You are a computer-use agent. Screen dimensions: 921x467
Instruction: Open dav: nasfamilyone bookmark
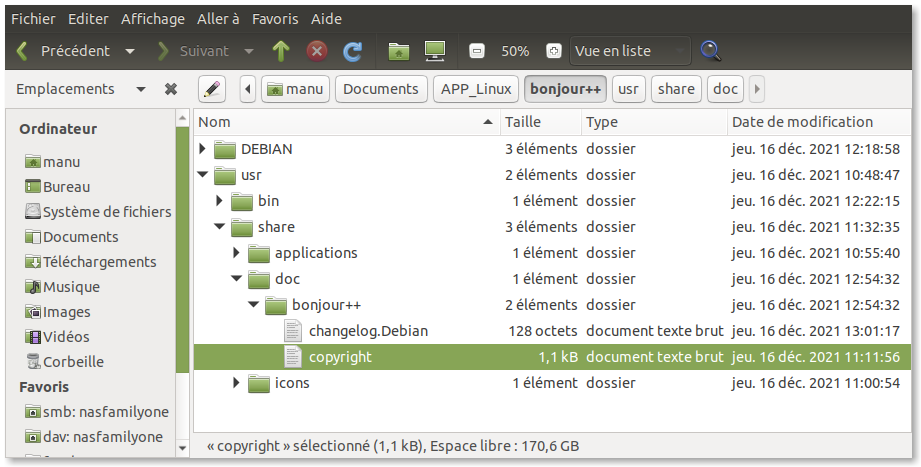click(x=94, y=436)
